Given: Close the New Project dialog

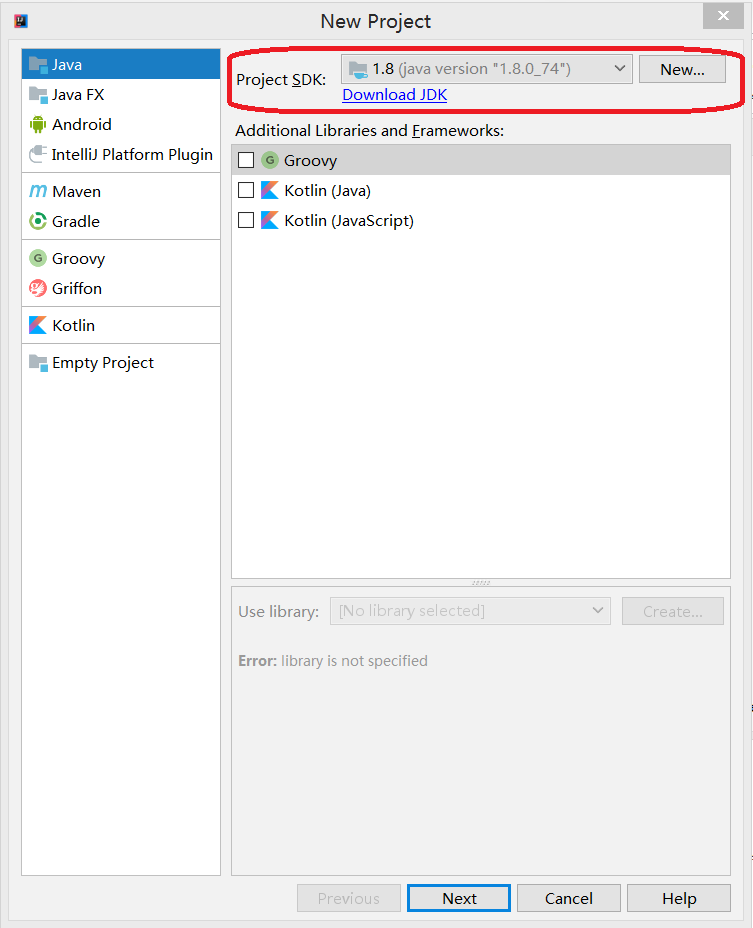Looking at the screenshot, I should click(x=723, y=16).
